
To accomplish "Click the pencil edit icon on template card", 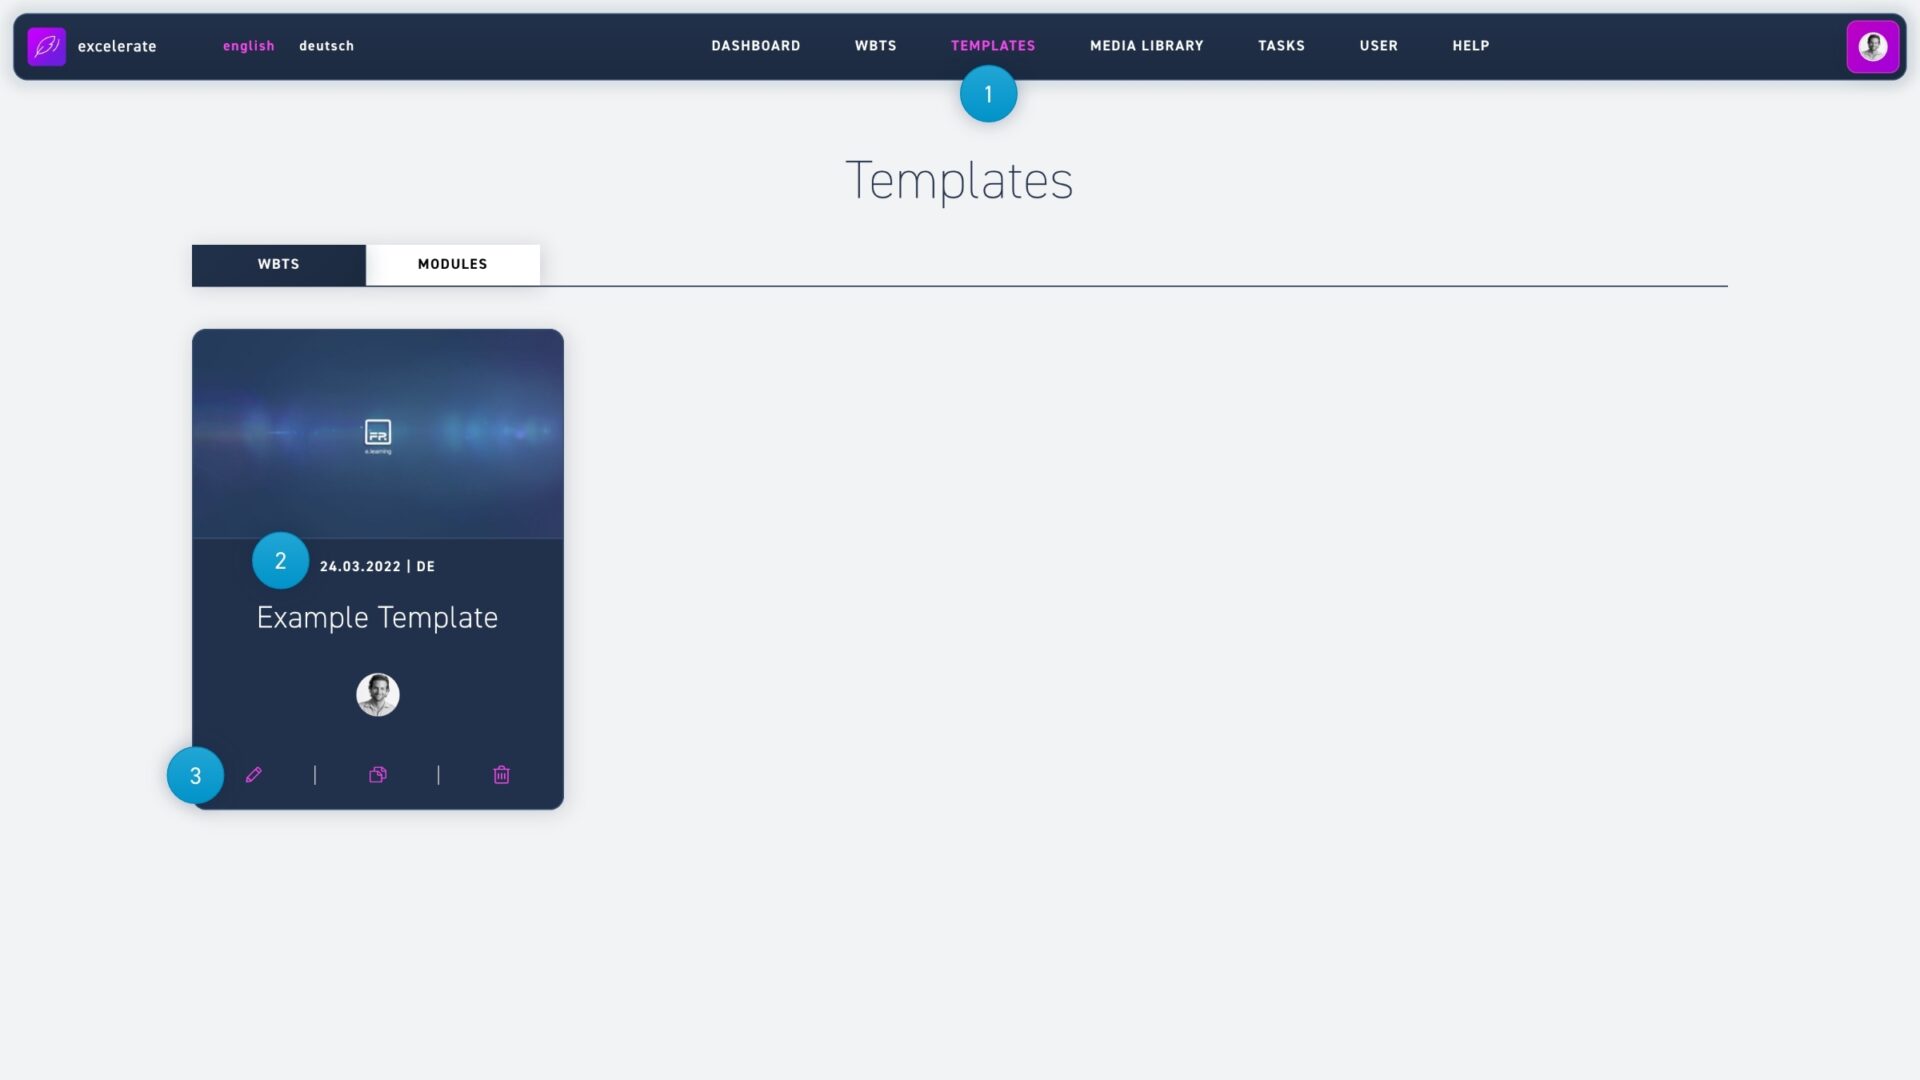I will click(x=254, y=775).
